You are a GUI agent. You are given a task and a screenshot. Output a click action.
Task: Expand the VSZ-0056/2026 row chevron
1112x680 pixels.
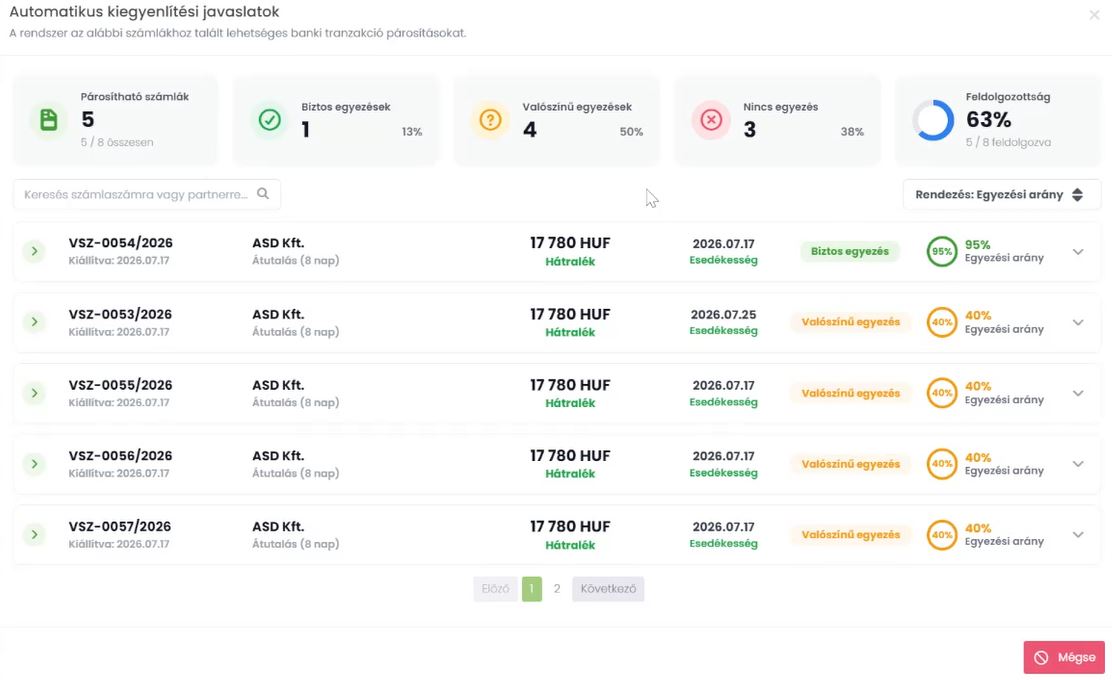(x=1078, y=464)
